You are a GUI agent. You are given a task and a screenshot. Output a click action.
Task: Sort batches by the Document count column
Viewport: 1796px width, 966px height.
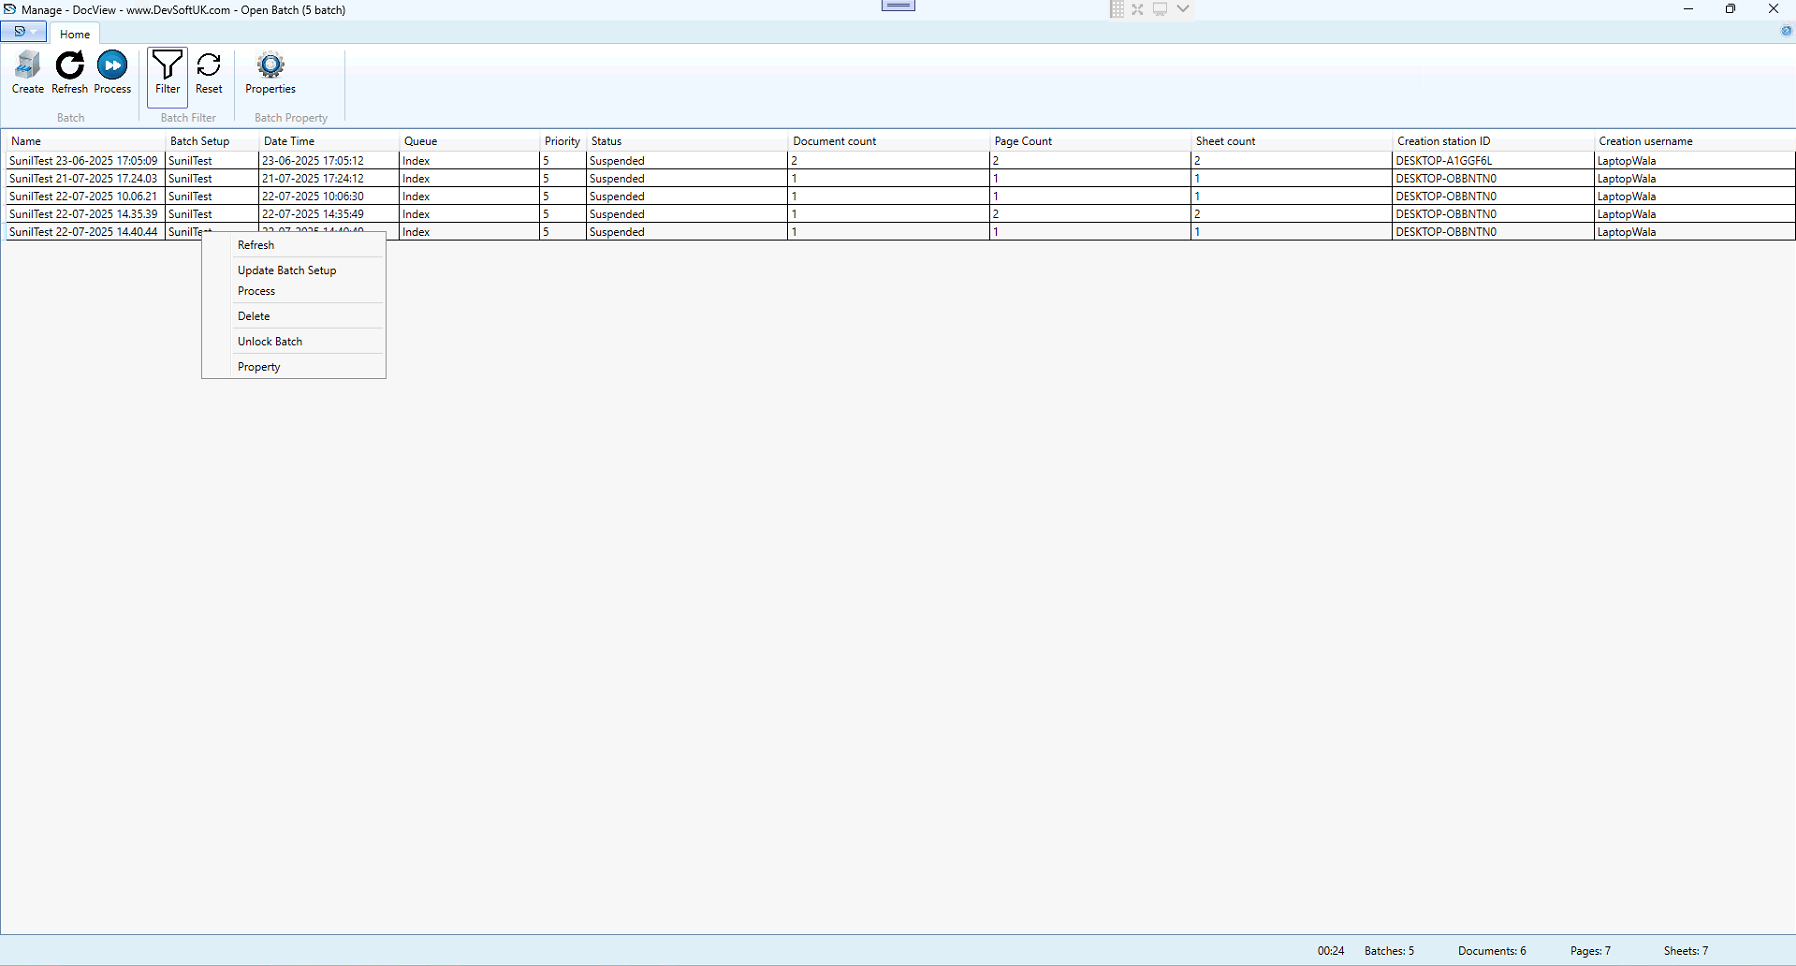[834, 140]
